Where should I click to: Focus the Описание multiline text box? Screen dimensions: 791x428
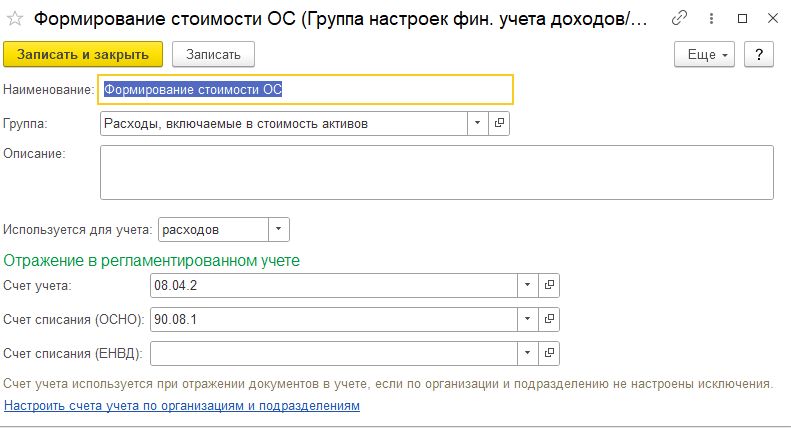pyautogui.click(x=436, y=172)
